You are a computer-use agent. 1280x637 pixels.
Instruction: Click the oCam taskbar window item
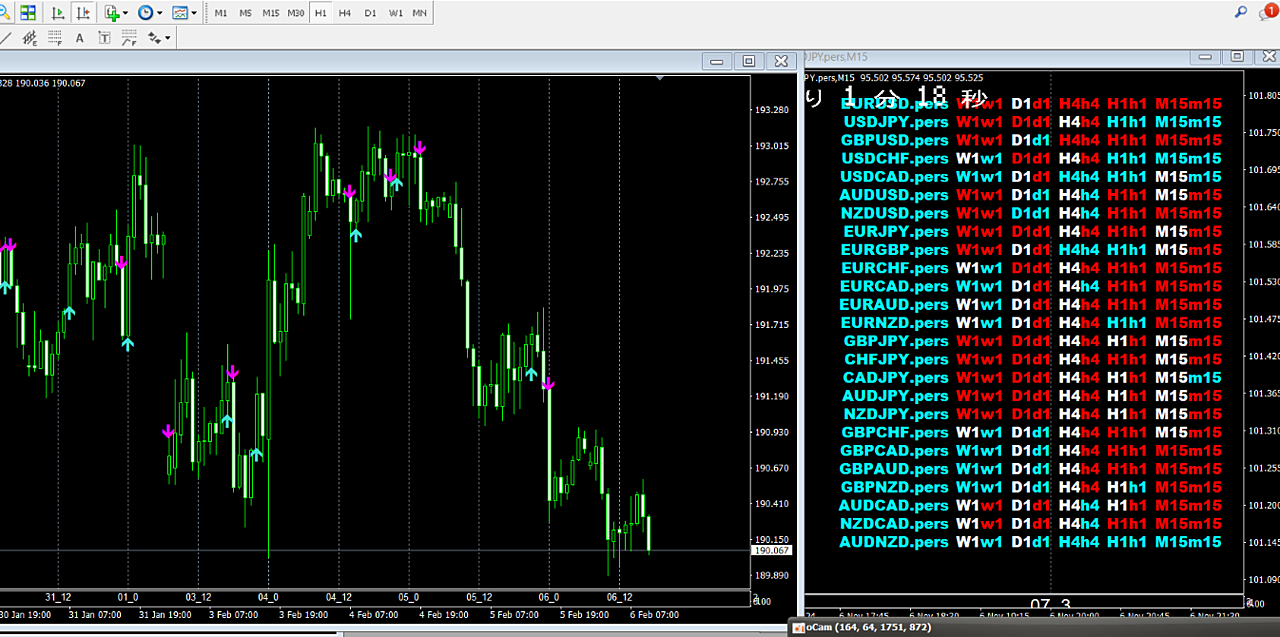point(861,627)
